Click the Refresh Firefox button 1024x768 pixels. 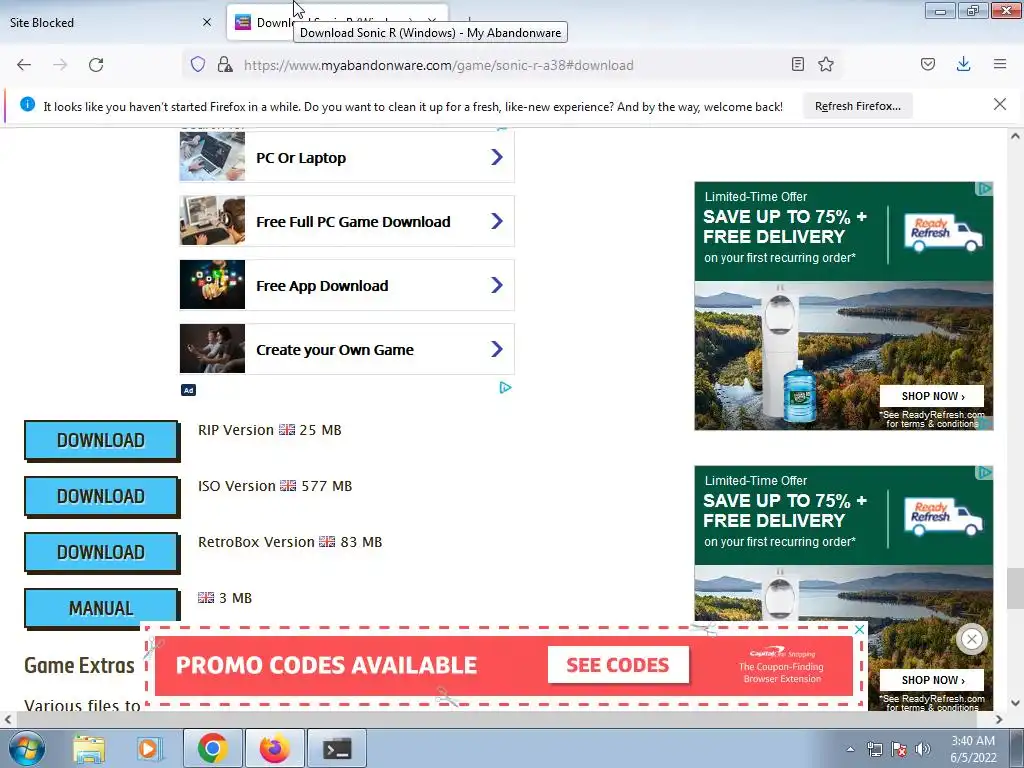coord(857,106)
